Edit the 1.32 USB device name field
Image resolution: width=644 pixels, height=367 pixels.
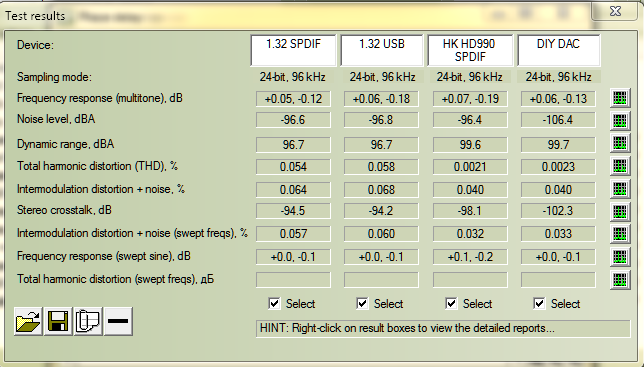click(382, 50)
